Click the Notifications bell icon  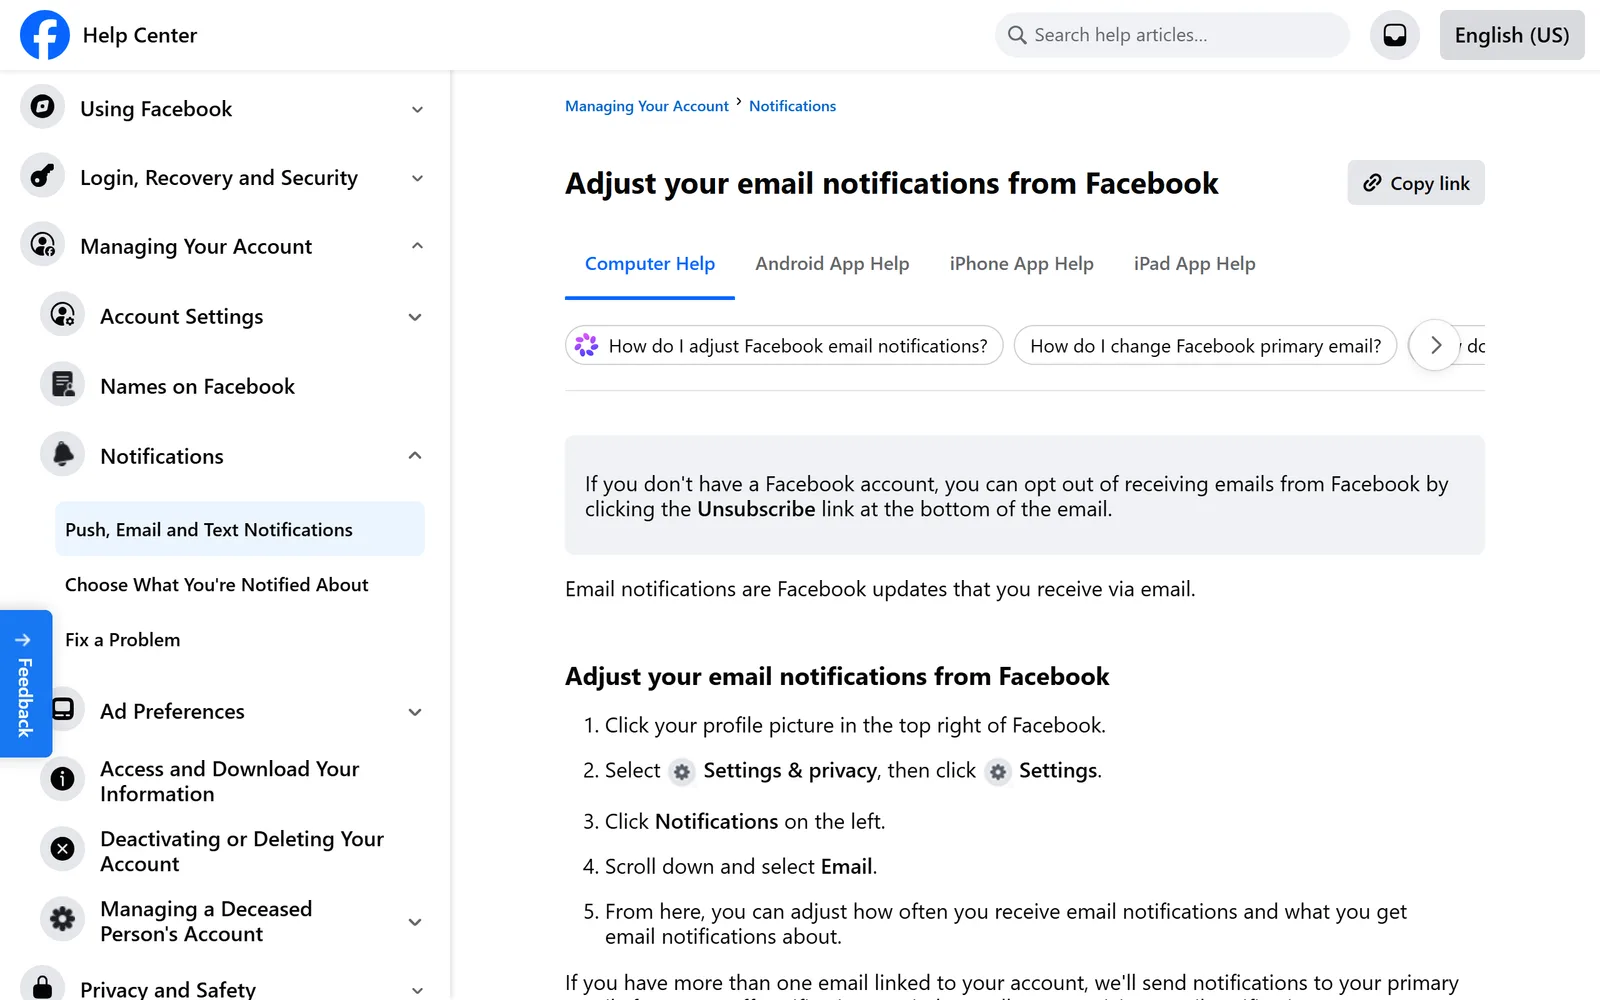pyautogui.click(x=62, y=455)
